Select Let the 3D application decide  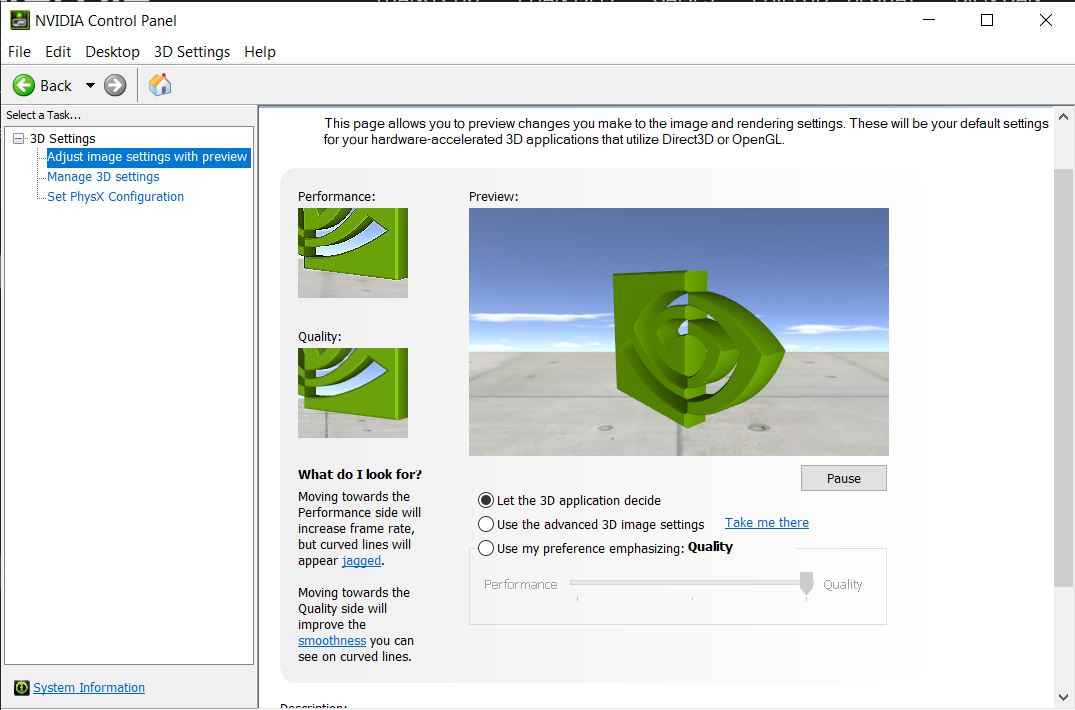[486, 500]
